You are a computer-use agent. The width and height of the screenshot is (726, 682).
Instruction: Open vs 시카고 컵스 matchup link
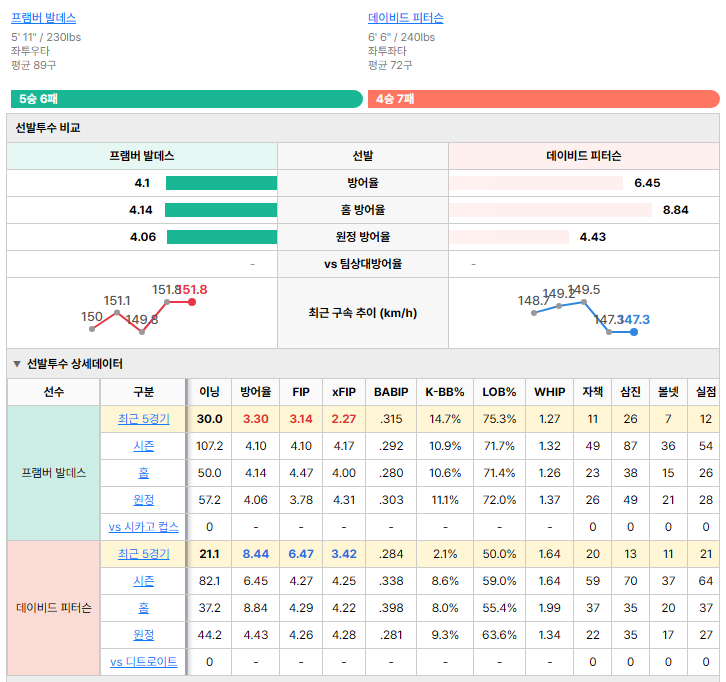(x=144, y=527)
